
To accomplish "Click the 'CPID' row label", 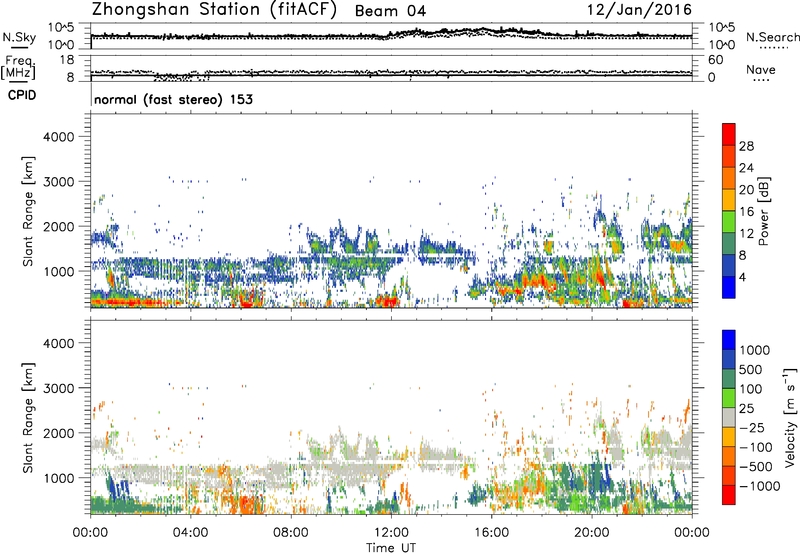I will pos(22,95).
